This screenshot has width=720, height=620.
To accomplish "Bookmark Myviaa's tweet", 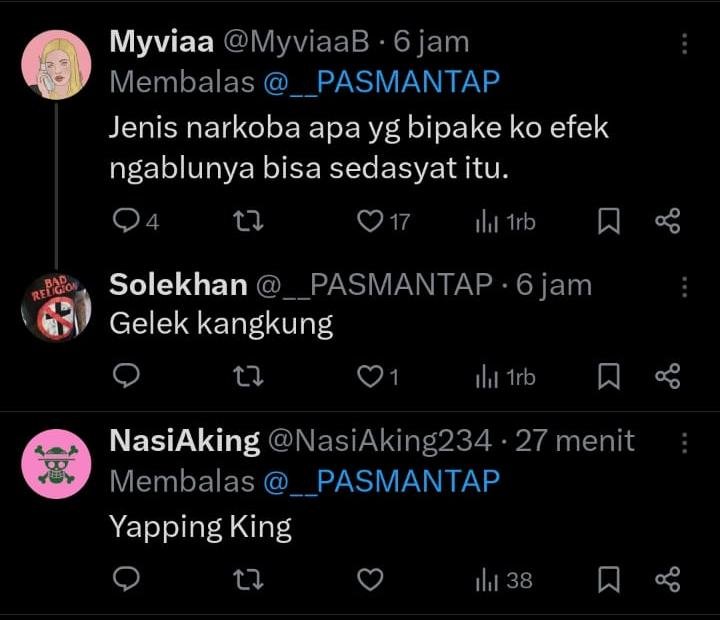I will pos(608,222).
